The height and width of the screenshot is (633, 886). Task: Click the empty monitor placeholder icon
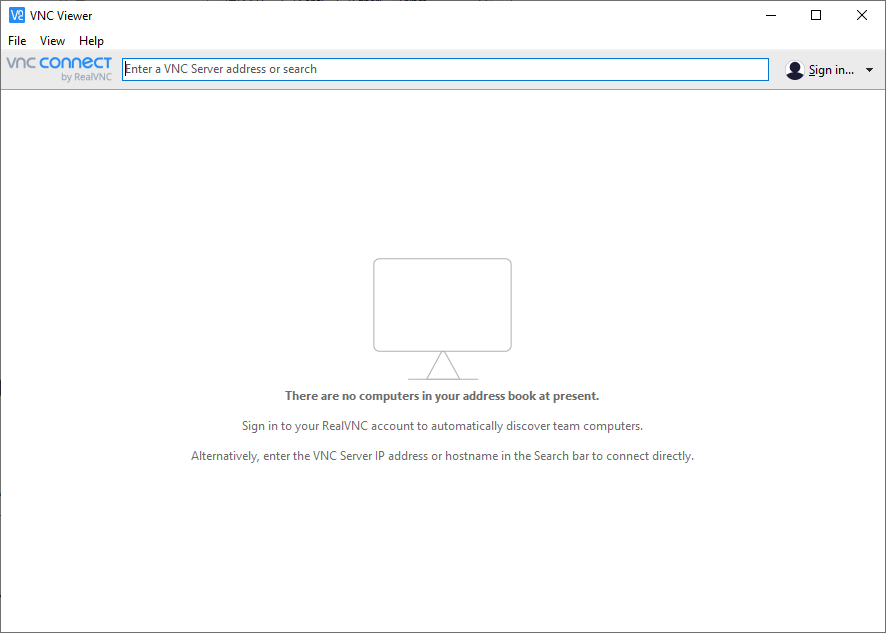(442, 319)
